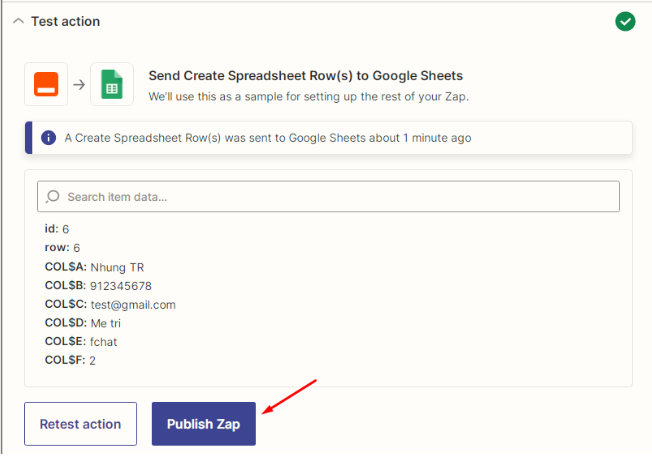This screenshot has width=652, height=466.
Task: Select the row: 6 data entry
Action: click(x=62, y=247)
